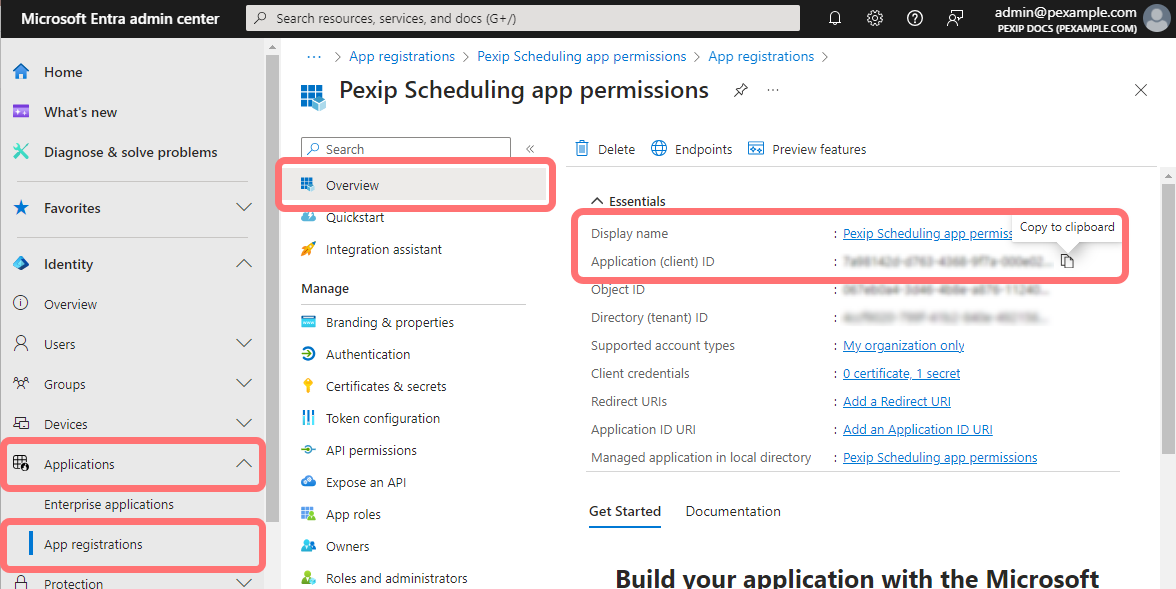Open the help menu icon
This screenshot has width=1176, height=589.
[x=914, y=17]
